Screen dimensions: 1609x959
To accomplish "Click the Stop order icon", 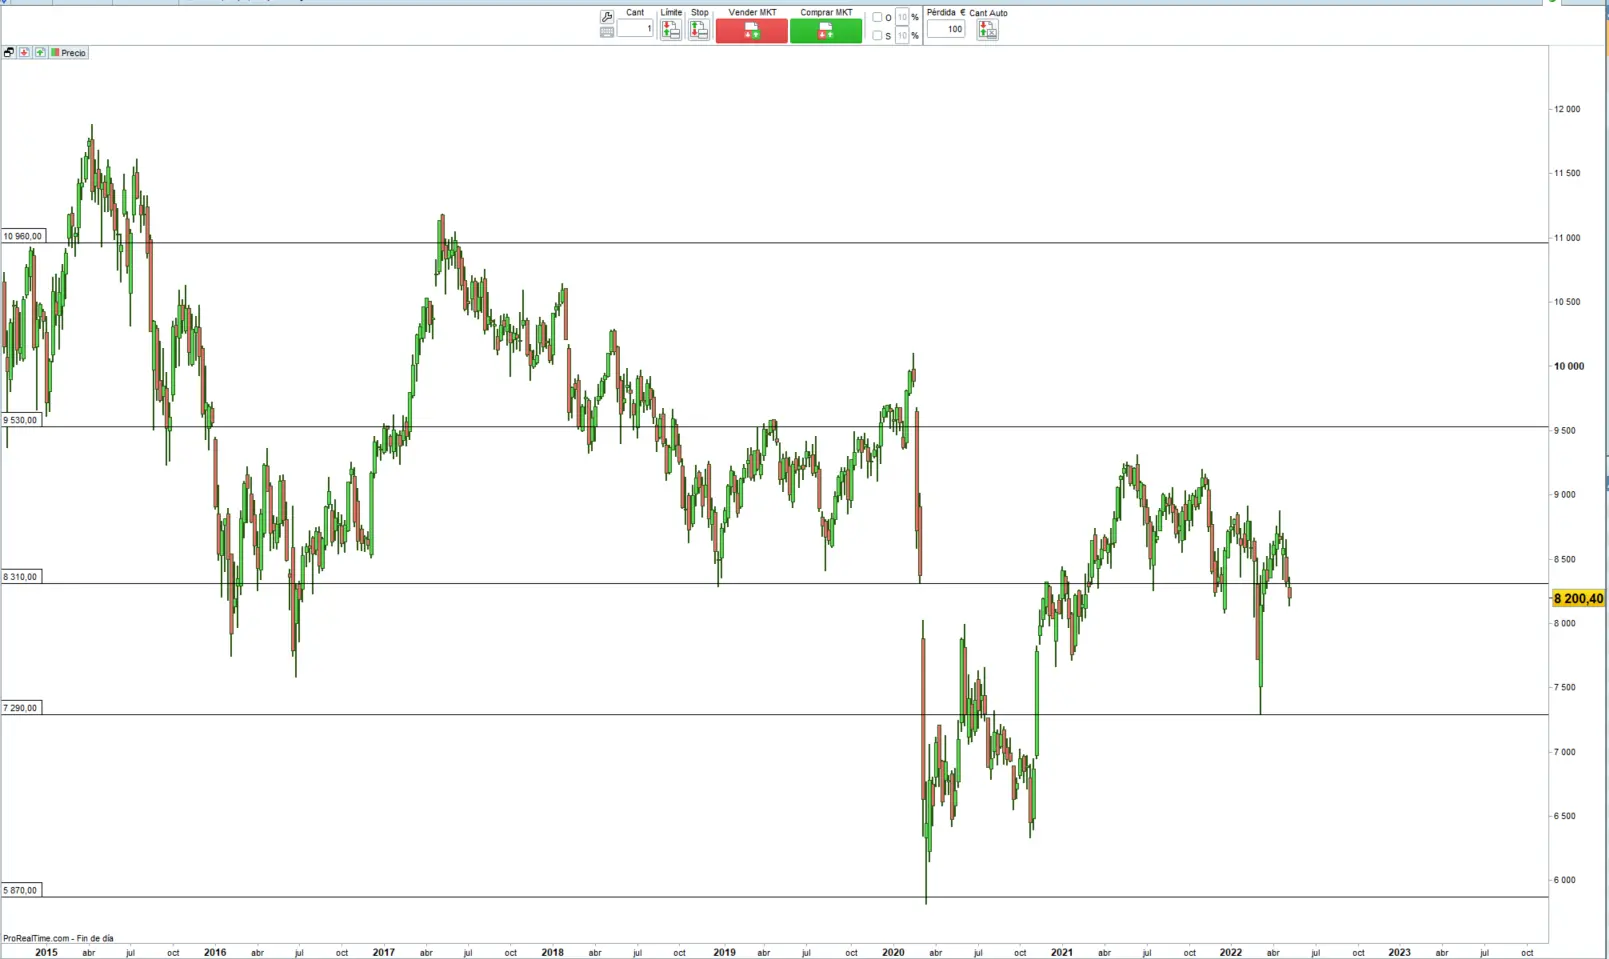I will click(x=699, y=31).
